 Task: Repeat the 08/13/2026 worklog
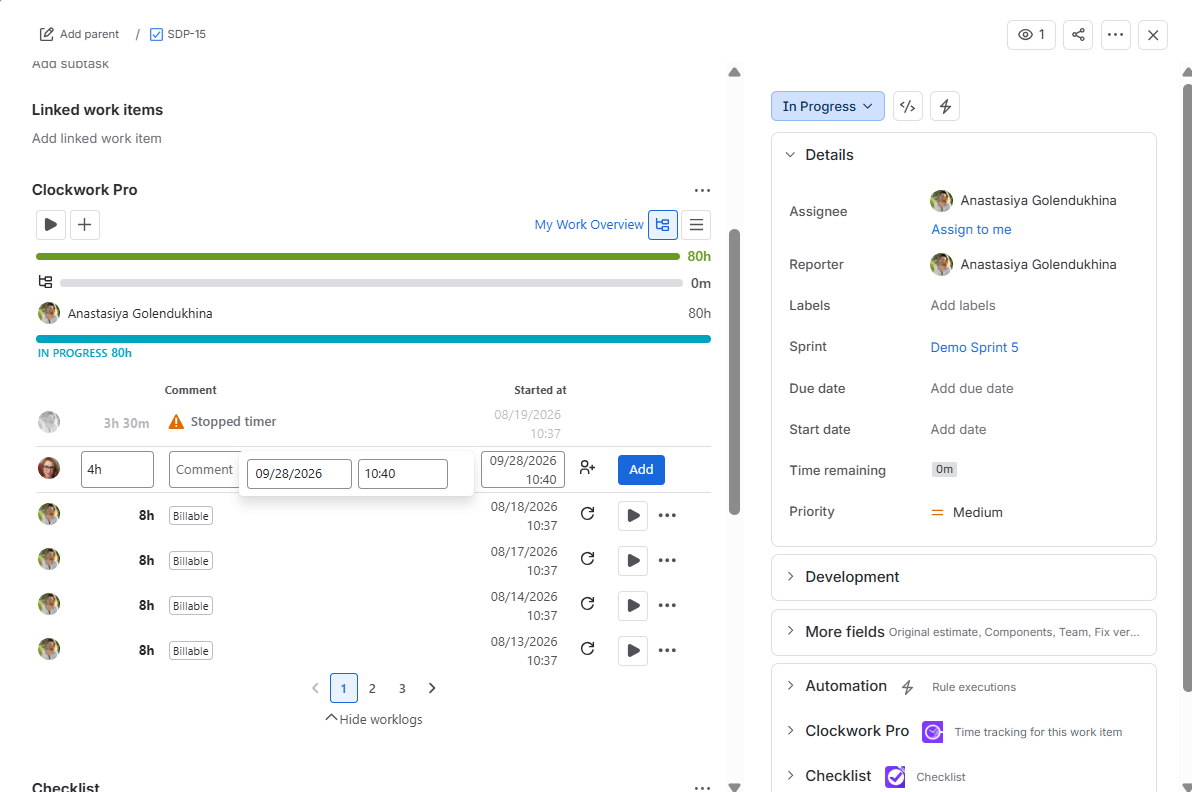(587, 649)
